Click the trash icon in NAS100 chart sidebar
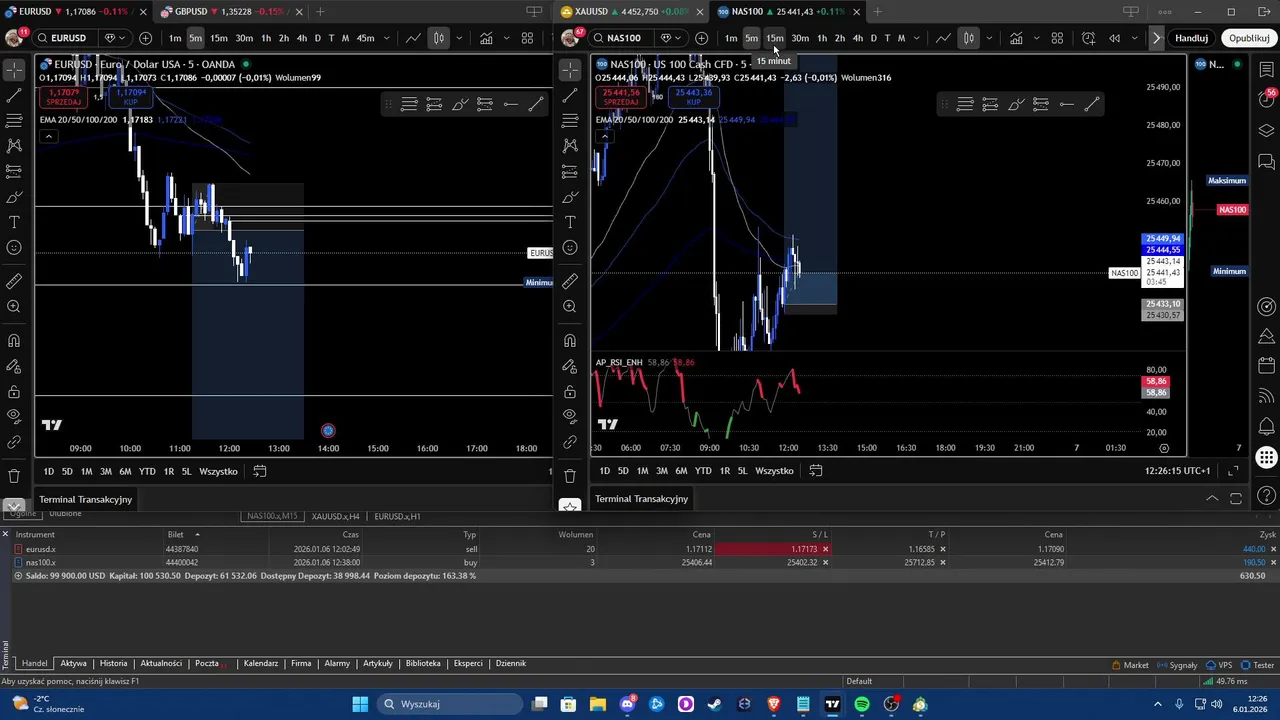1280x720 pixels. click(570, 476)
